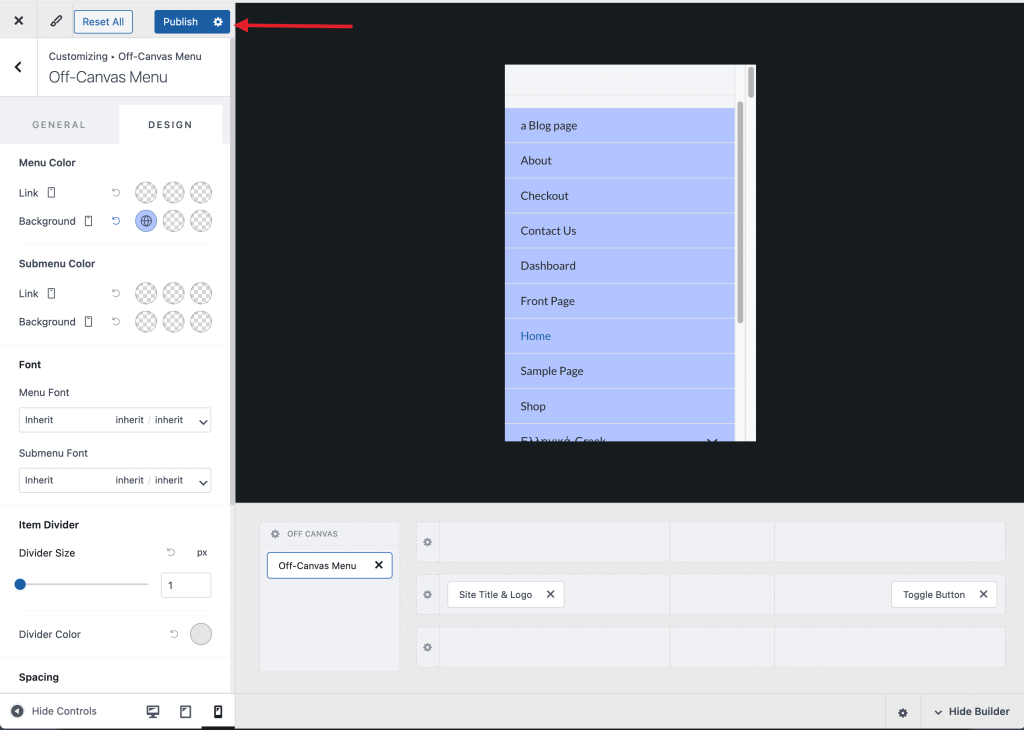Toggle Divider Size px unit

tap(201, 552)
